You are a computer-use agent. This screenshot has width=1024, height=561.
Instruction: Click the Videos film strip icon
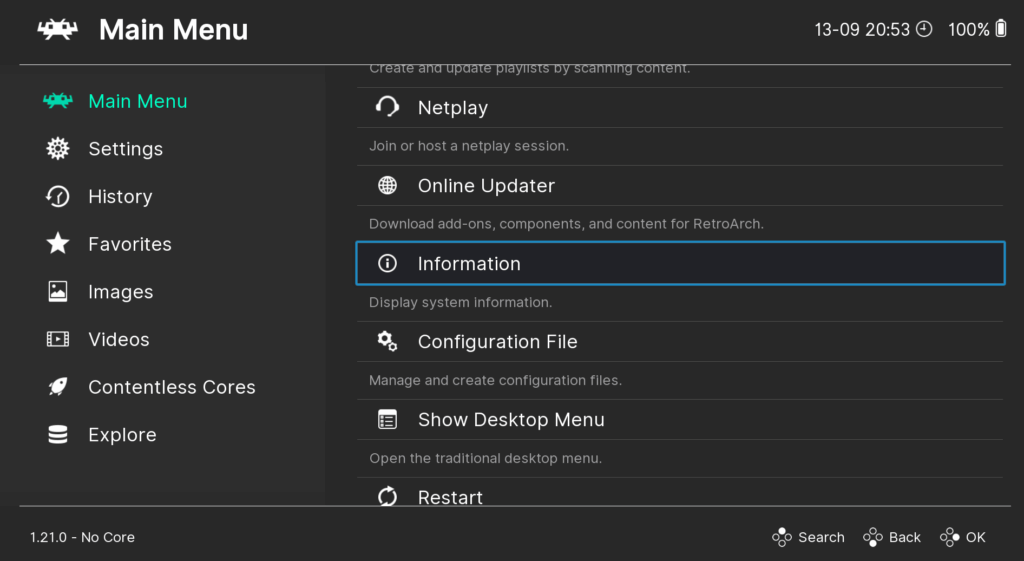point(58,340)
